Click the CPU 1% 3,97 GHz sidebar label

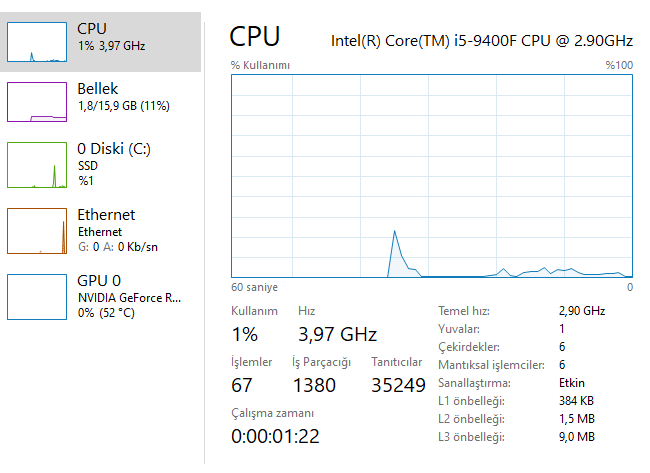(x=112, y=46)
